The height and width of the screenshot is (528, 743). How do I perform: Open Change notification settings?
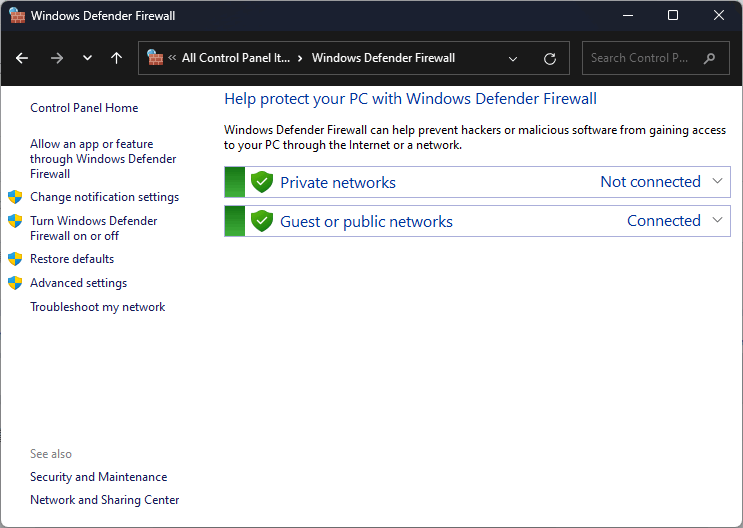pyautogui.click(x=104, y=197)
